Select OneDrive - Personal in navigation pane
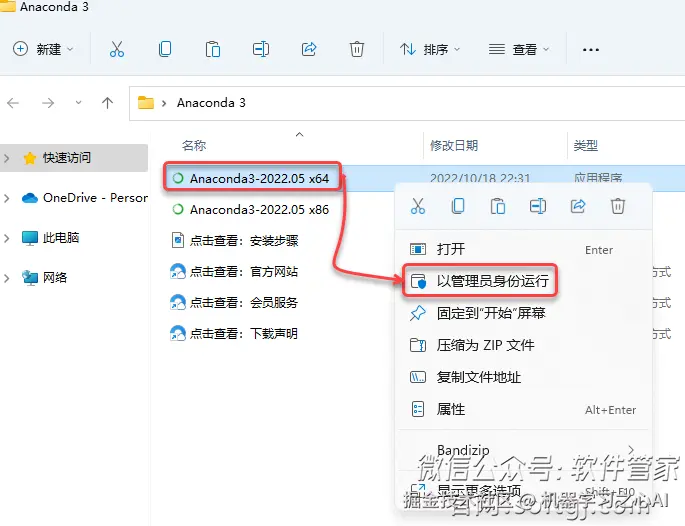Screen dimensions: 685x526 [x=85, y=198]
